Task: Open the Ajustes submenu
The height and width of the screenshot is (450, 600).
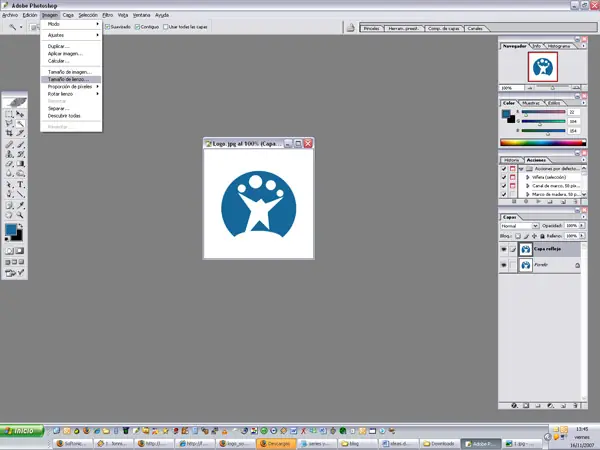Action: point(71,35)
